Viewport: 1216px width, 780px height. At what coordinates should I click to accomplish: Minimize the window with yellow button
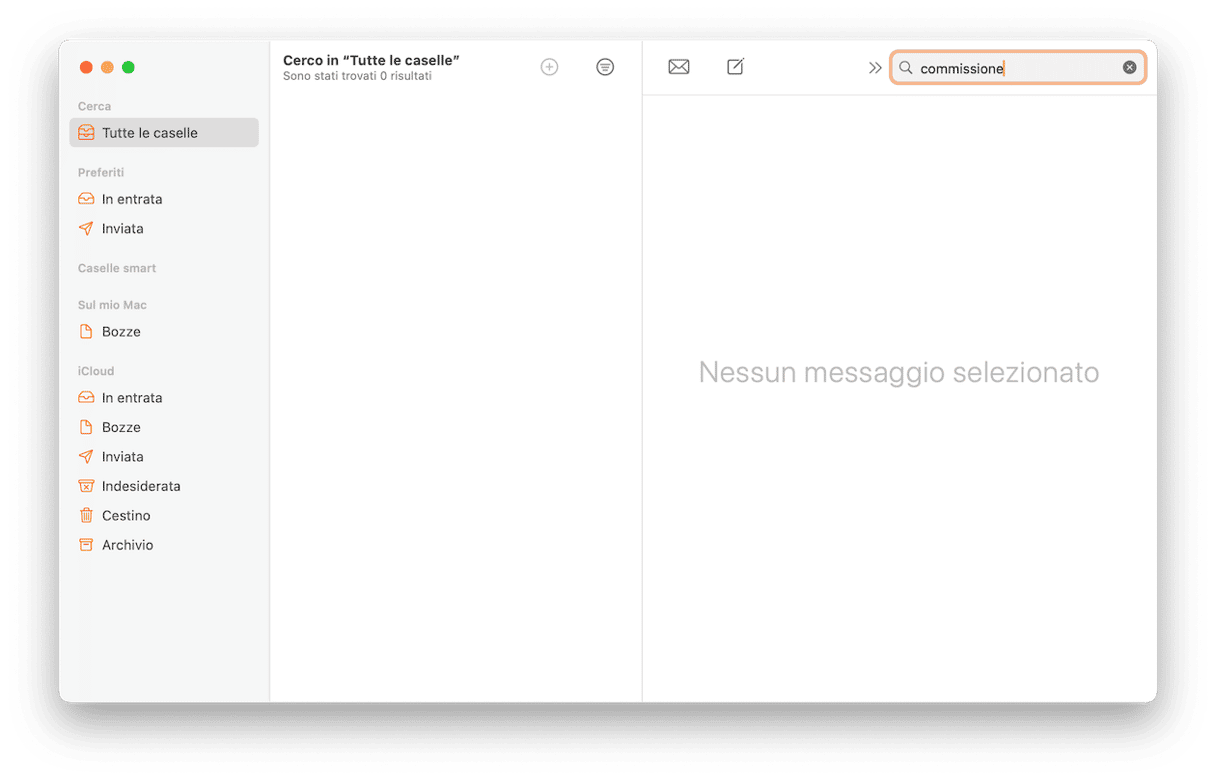(x=107, y=67)
